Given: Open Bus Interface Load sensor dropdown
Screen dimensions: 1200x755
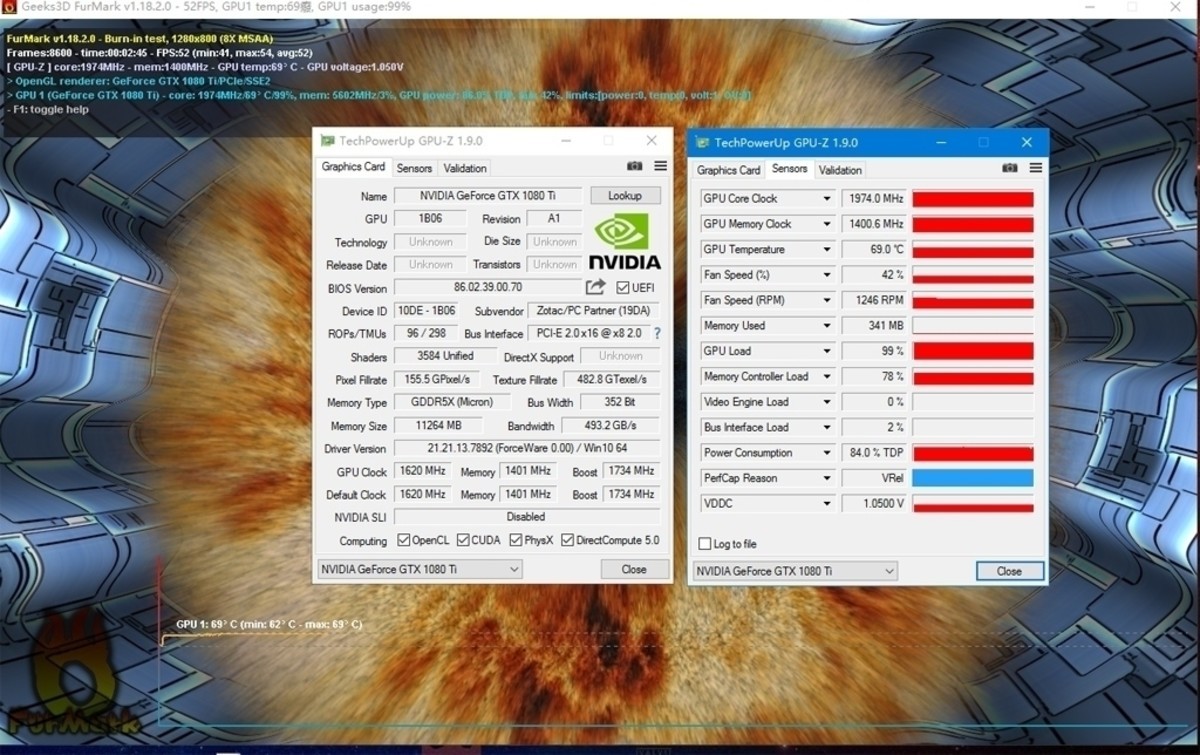Looking at the screenshot, I should coord(826,427).
